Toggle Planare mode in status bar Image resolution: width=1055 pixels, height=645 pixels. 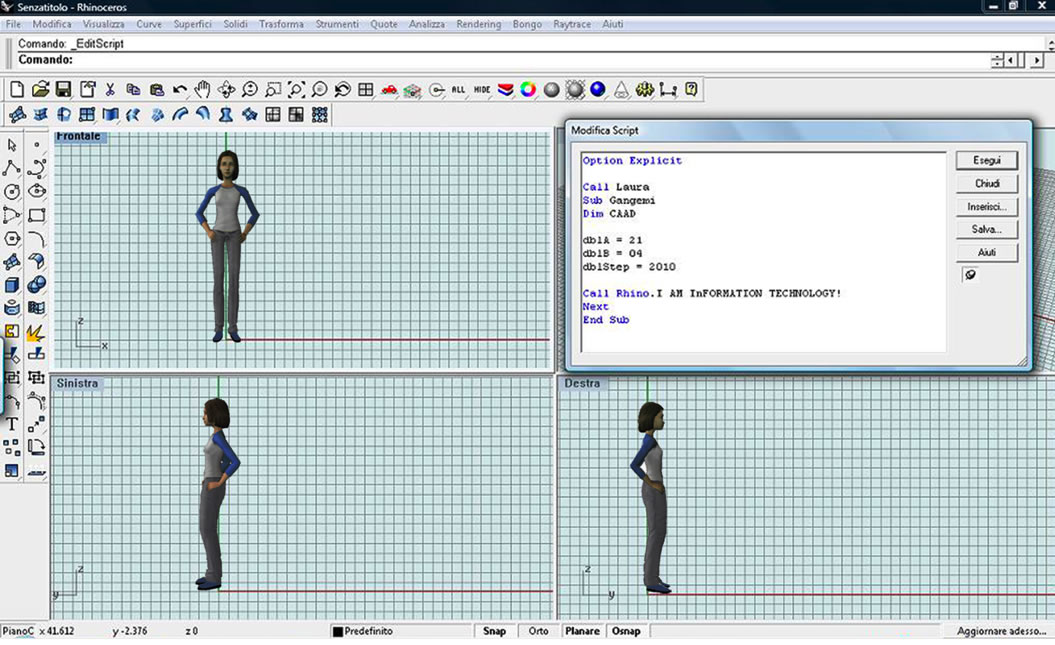click(582, 631)
